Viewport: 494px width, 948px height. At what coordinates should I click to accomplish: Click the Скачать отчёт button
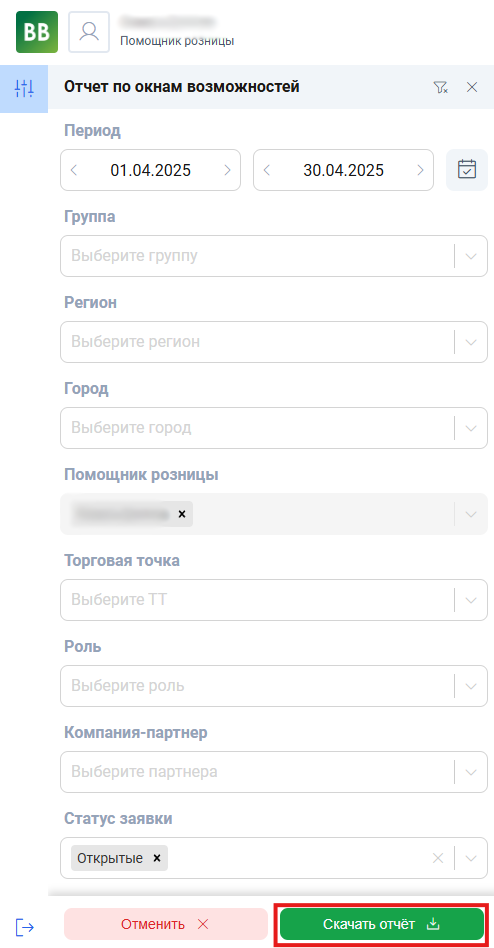point(382,924)
